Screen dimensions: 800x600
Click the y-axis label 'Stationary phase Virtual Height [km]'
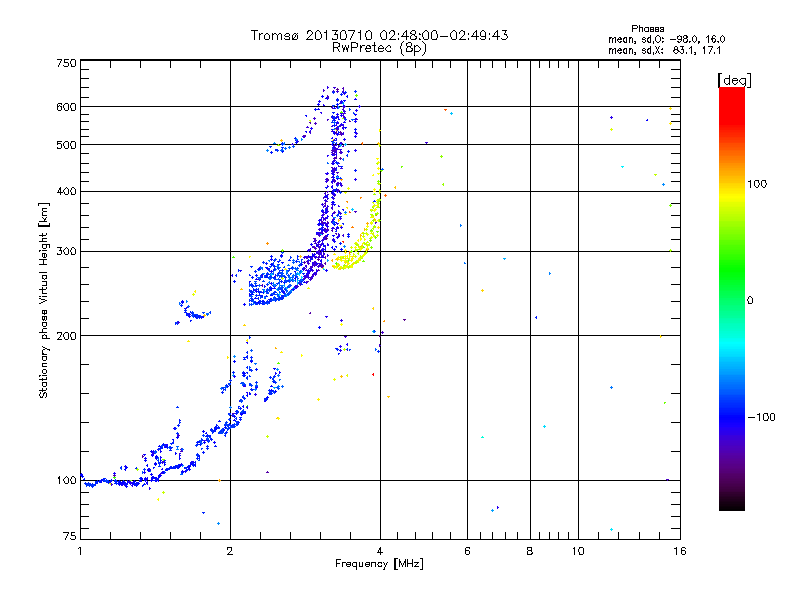43,300
